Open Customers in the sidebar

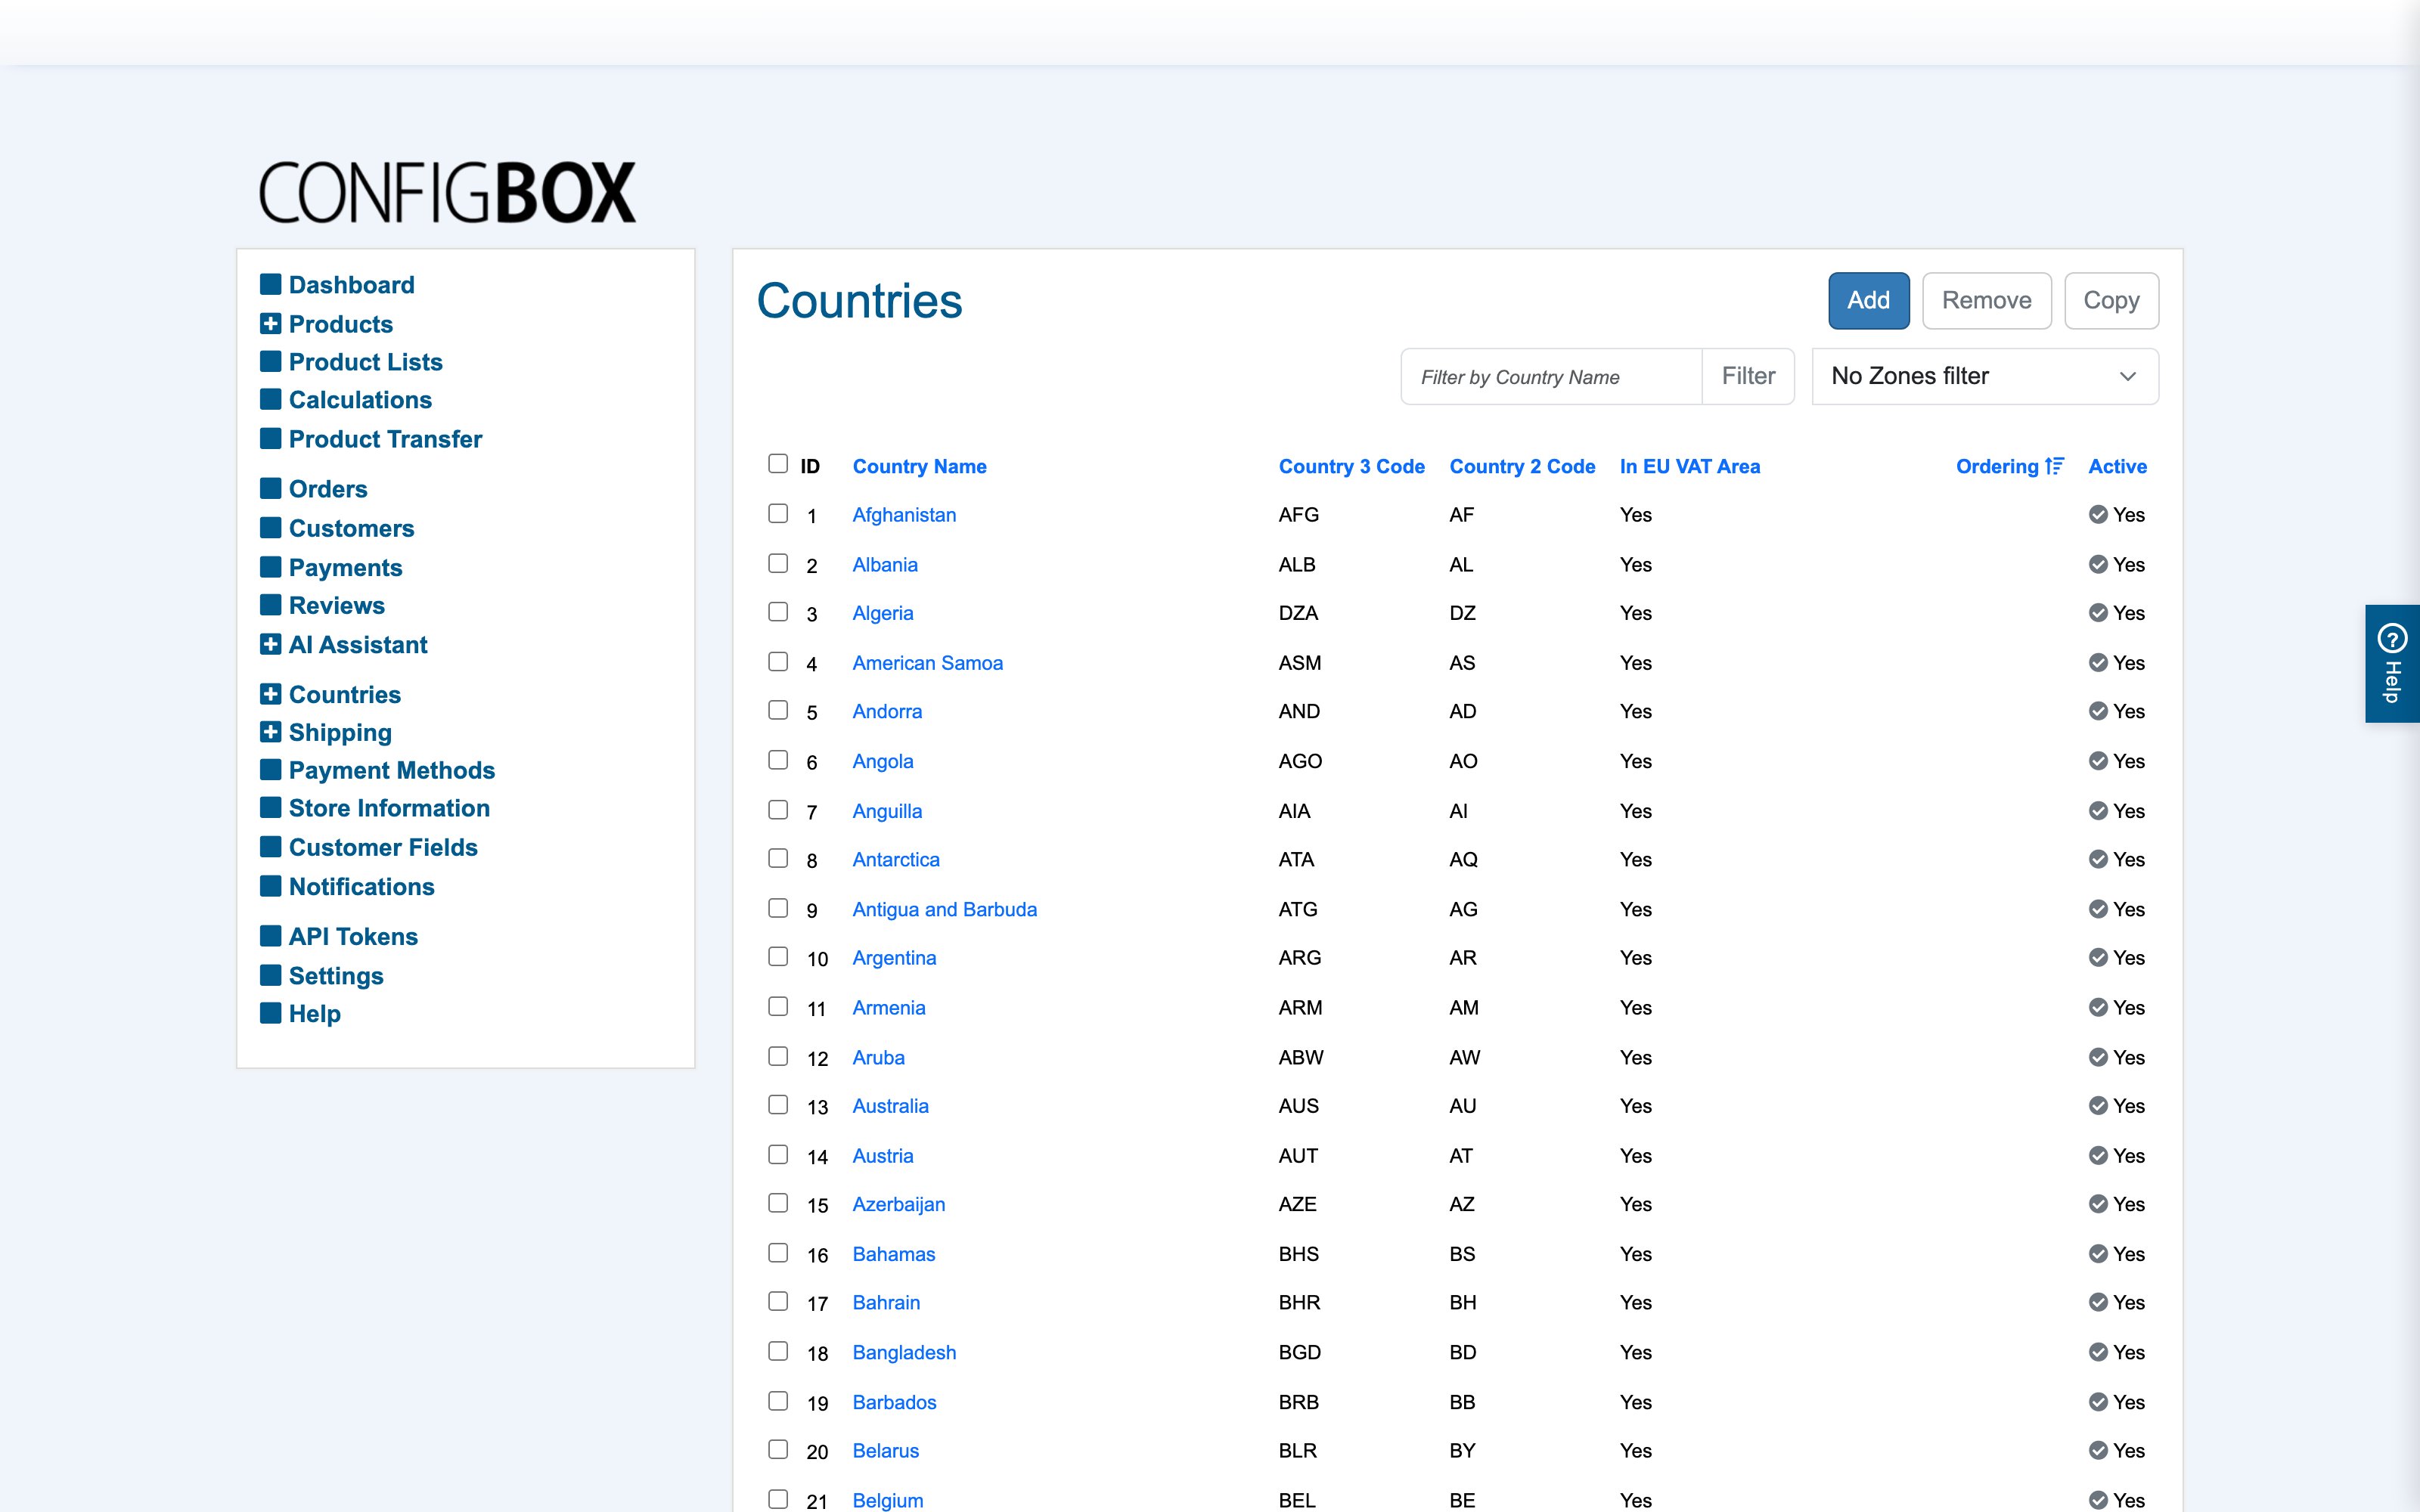click(351, 528)
